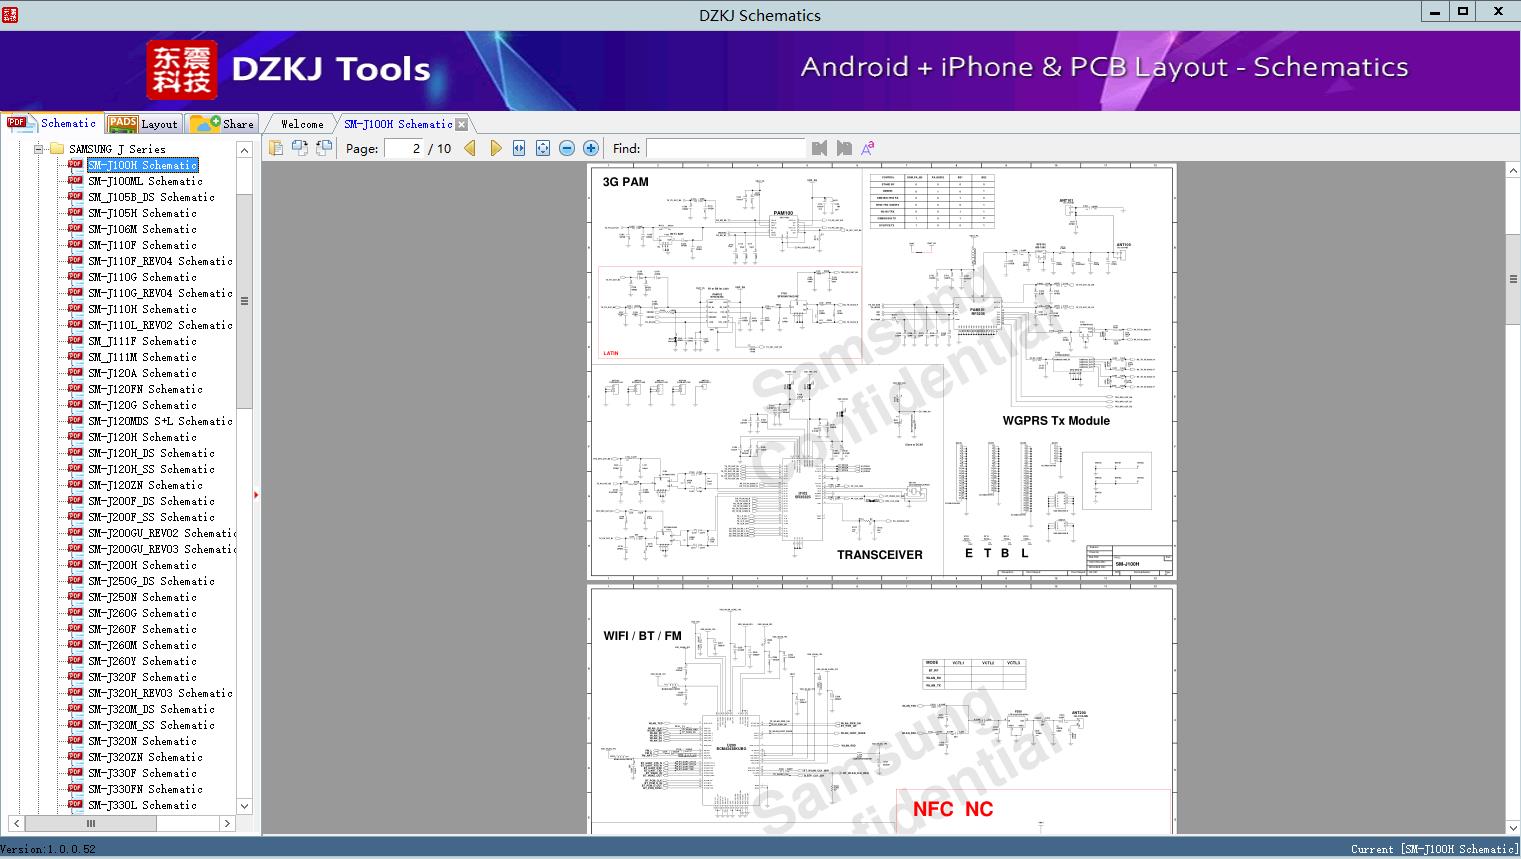
Task: Click the fit width icon
Action: point(519,148)
